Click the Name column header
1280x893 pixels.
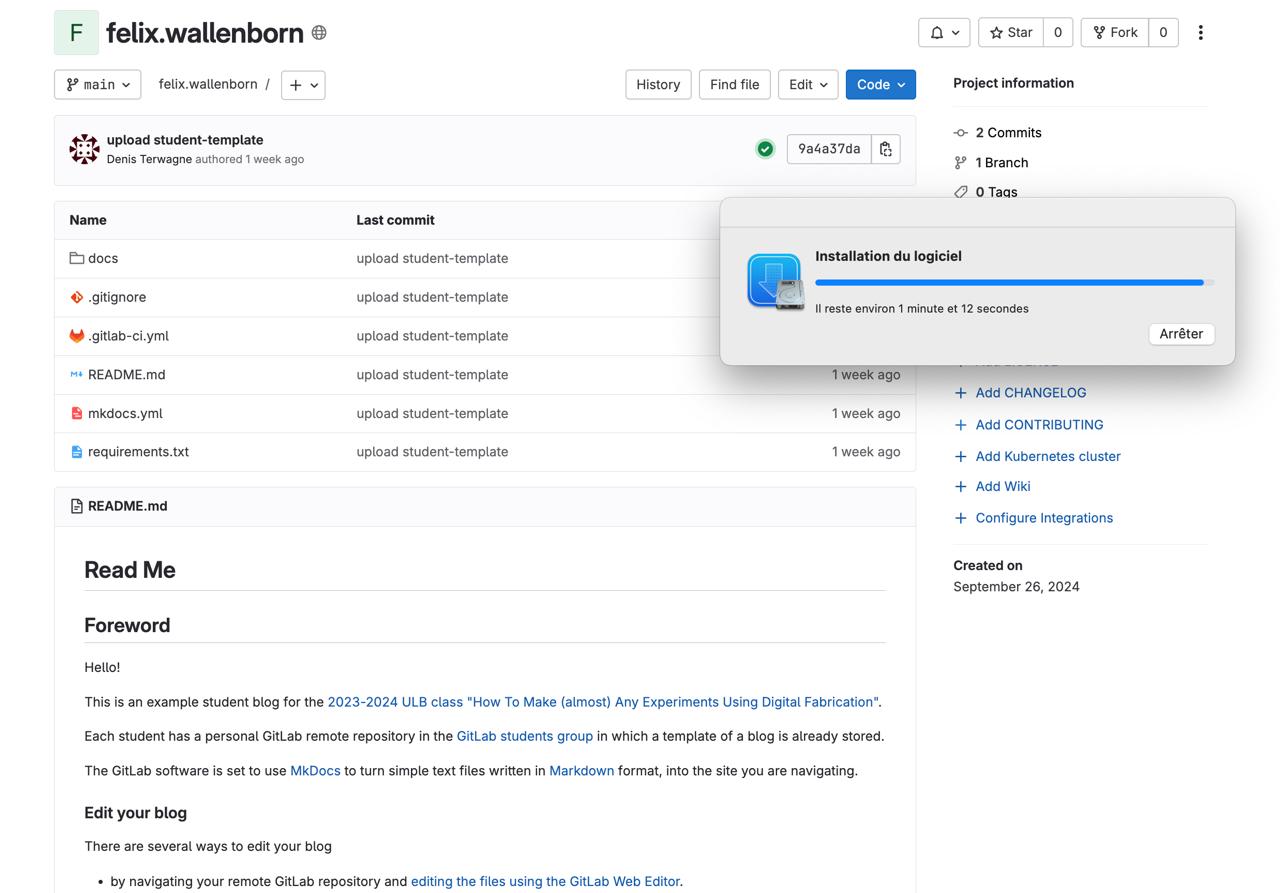[x=88, y=220]
